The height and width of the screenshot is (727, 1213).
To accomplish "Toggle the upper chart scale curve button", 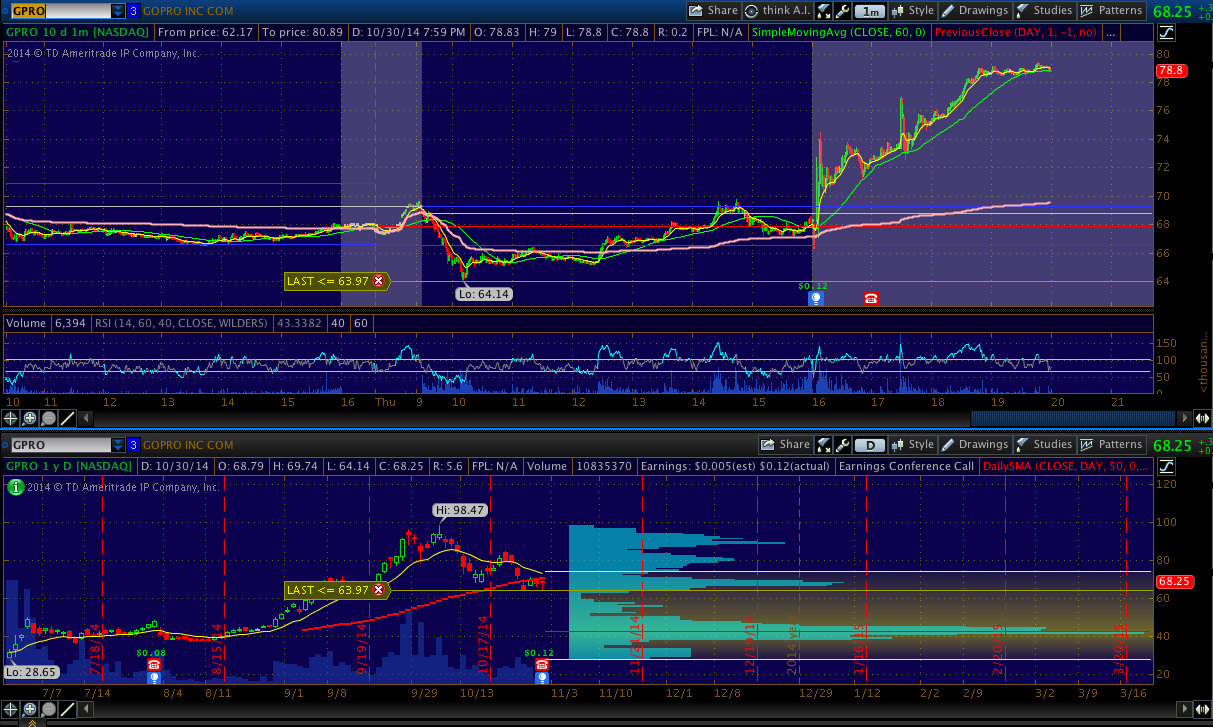I will point(1166,33).
